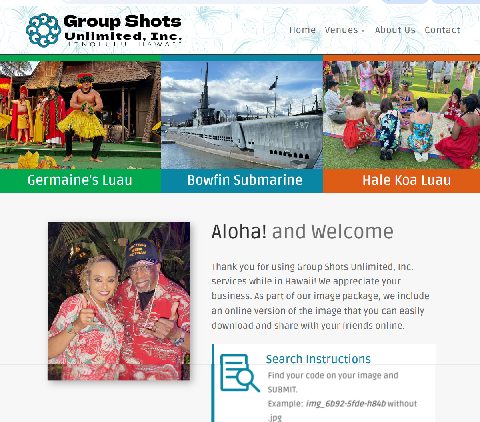Image resolution: width=480 pixels, height=422 pixels.
Task: Click the welcome thank-you paragraph text
Action: (320, 296)
